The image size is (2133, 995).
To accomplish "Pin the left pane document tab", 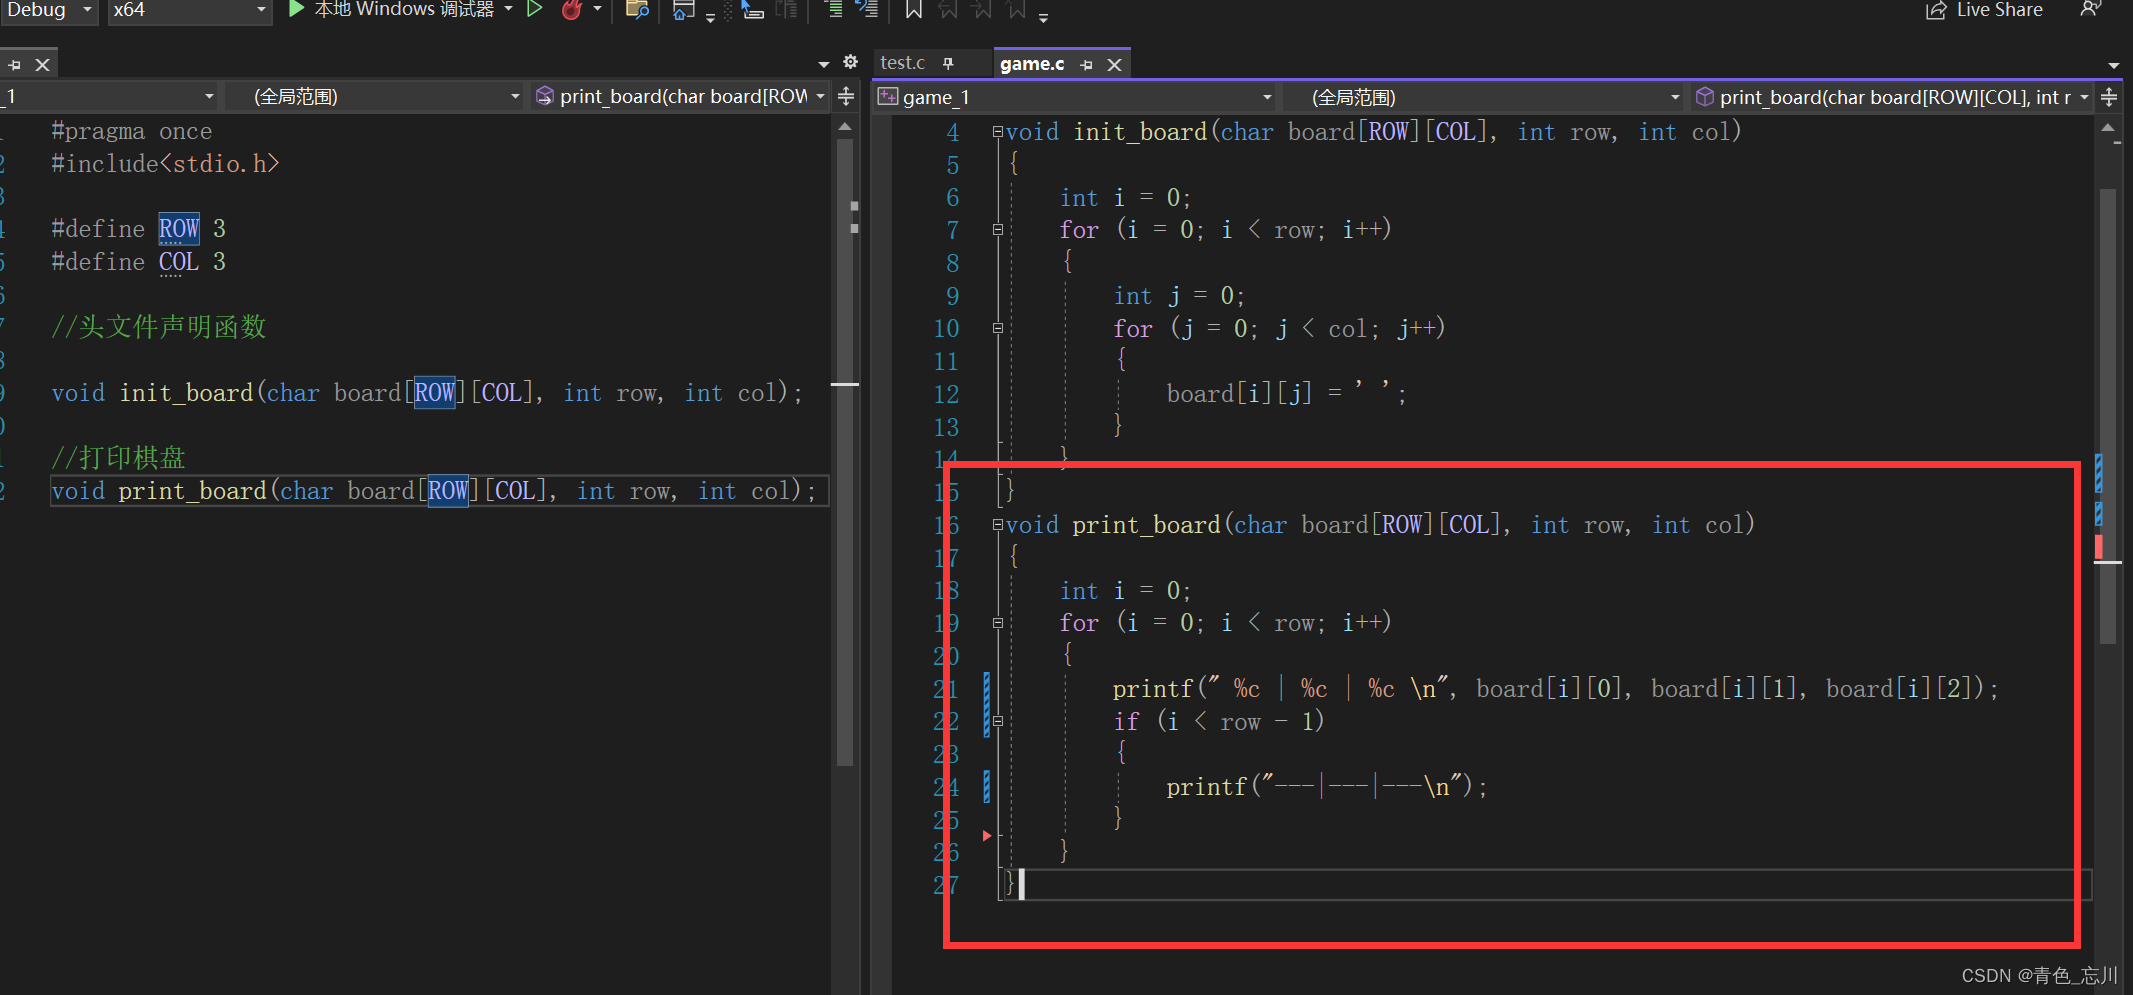I will click(15, 65).
